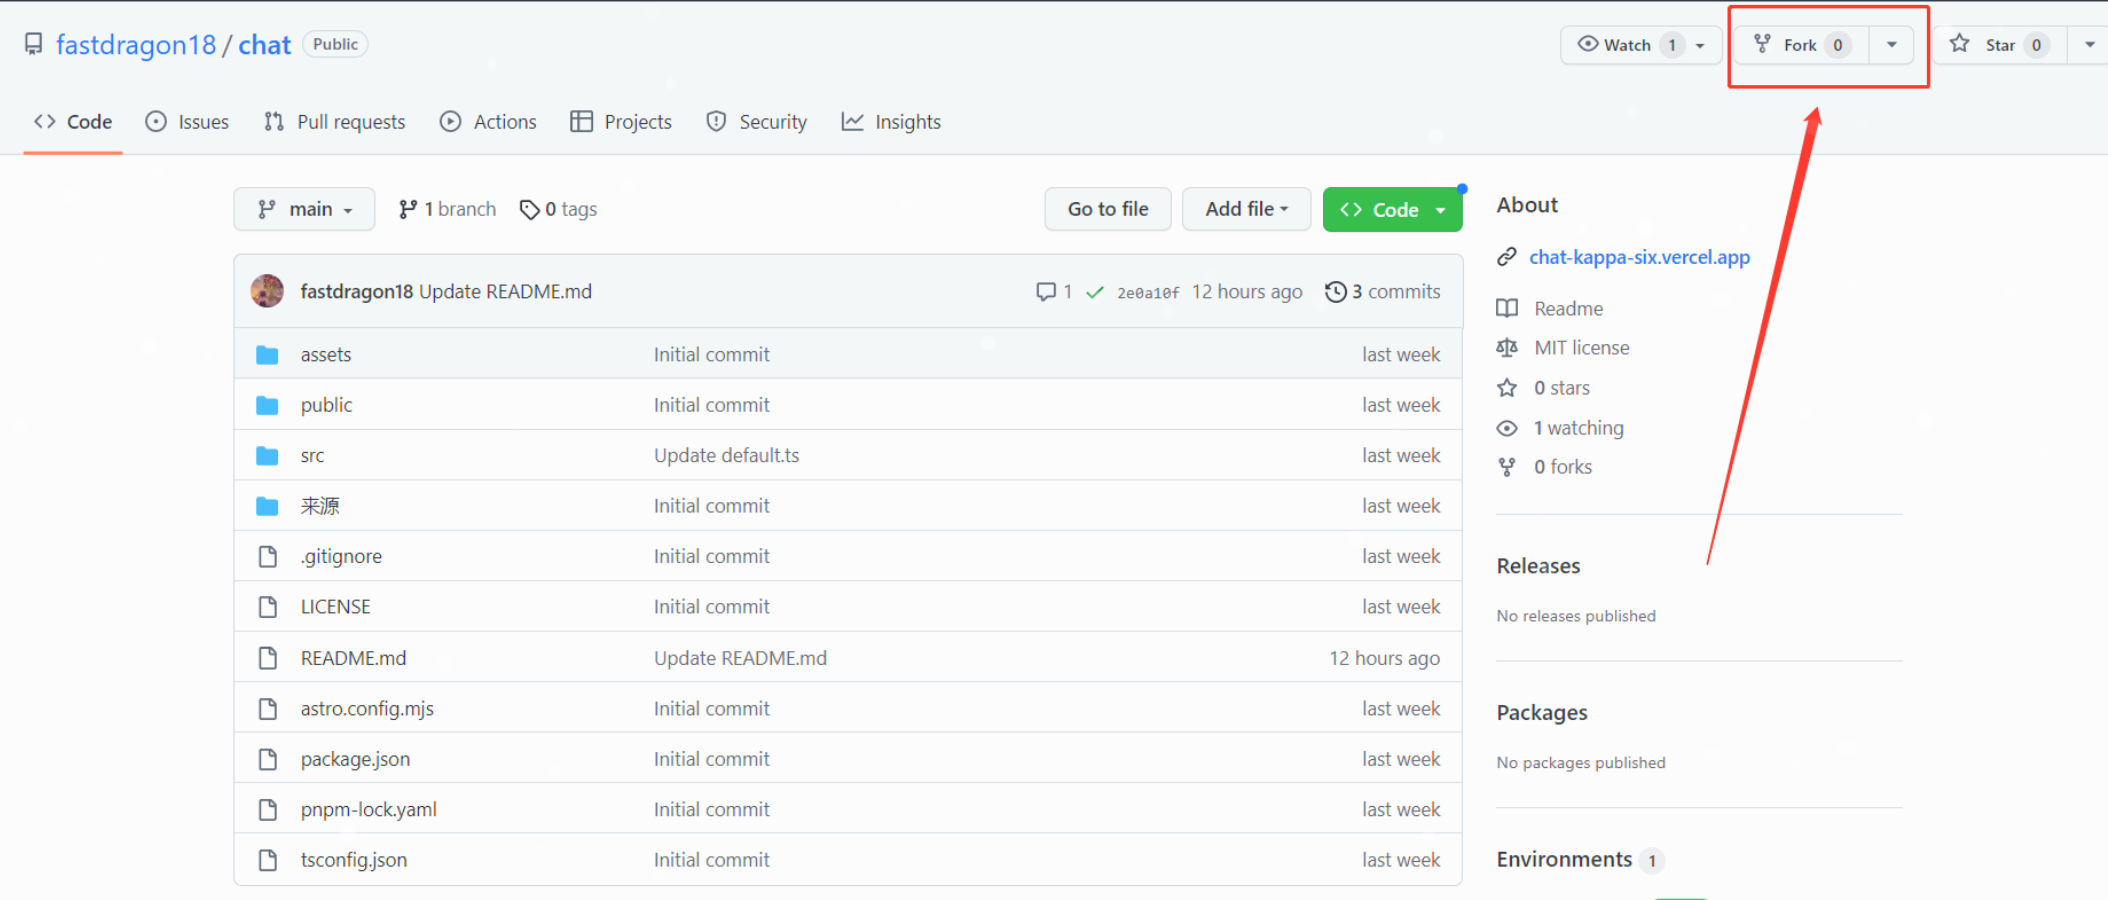This screenshot has height=900, width=2108.
Task: Expand the Fork options dropdown
Action: 1890,44
